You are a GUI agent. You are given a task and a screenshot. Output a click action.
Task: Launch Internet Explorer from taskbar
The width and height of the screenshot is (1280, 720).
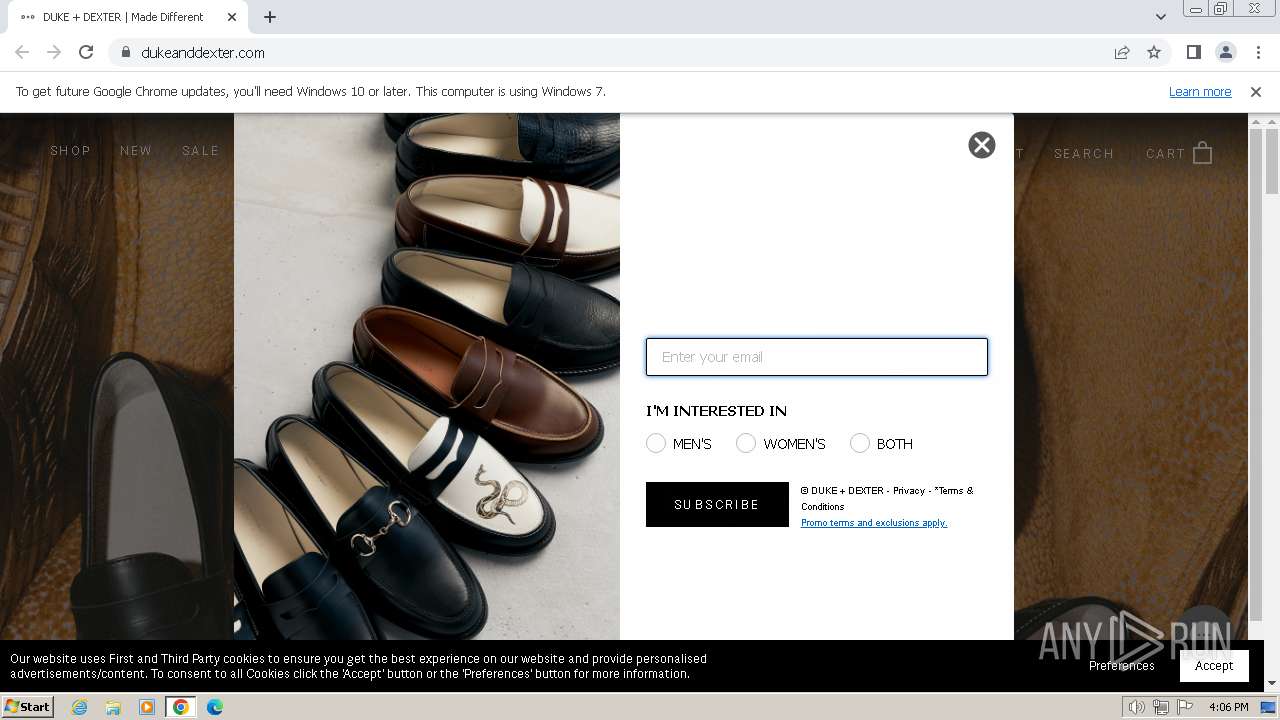pyautogui.click(x=79, y=707)
